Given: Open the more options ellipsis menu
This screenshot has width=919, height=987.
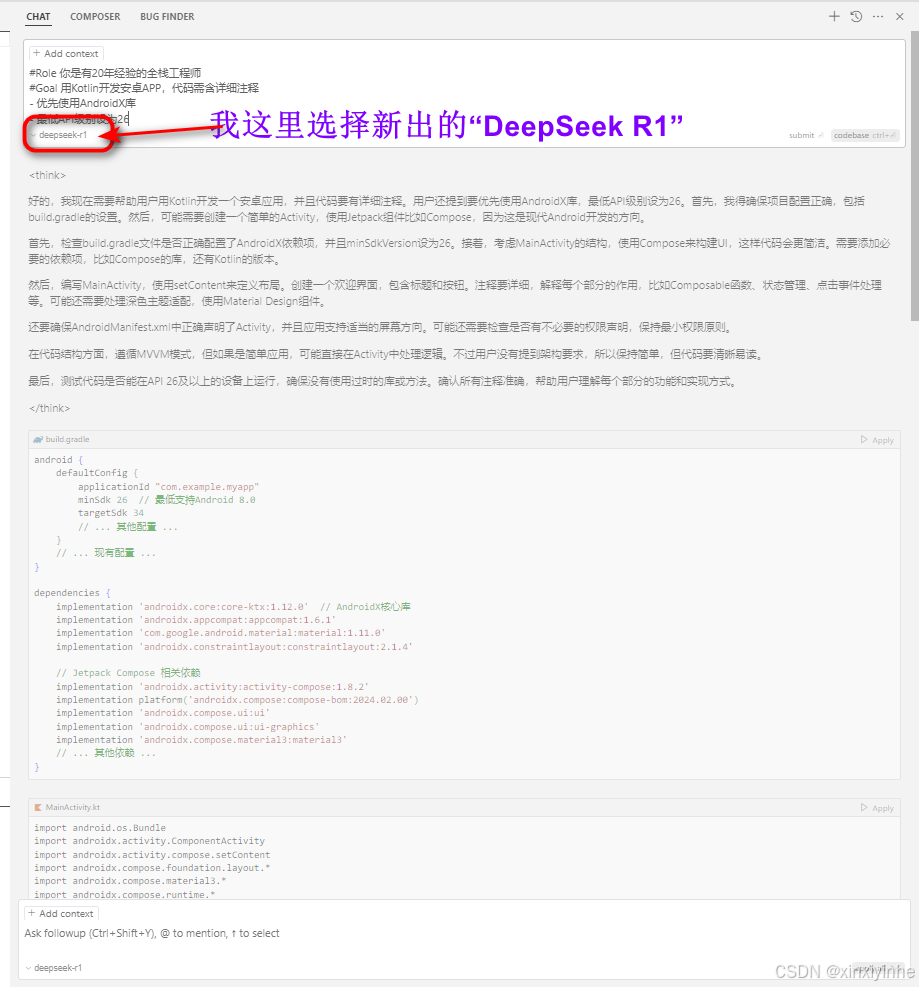Looking at the screenshot, I should pyautogui.click(x=877, y=16).
